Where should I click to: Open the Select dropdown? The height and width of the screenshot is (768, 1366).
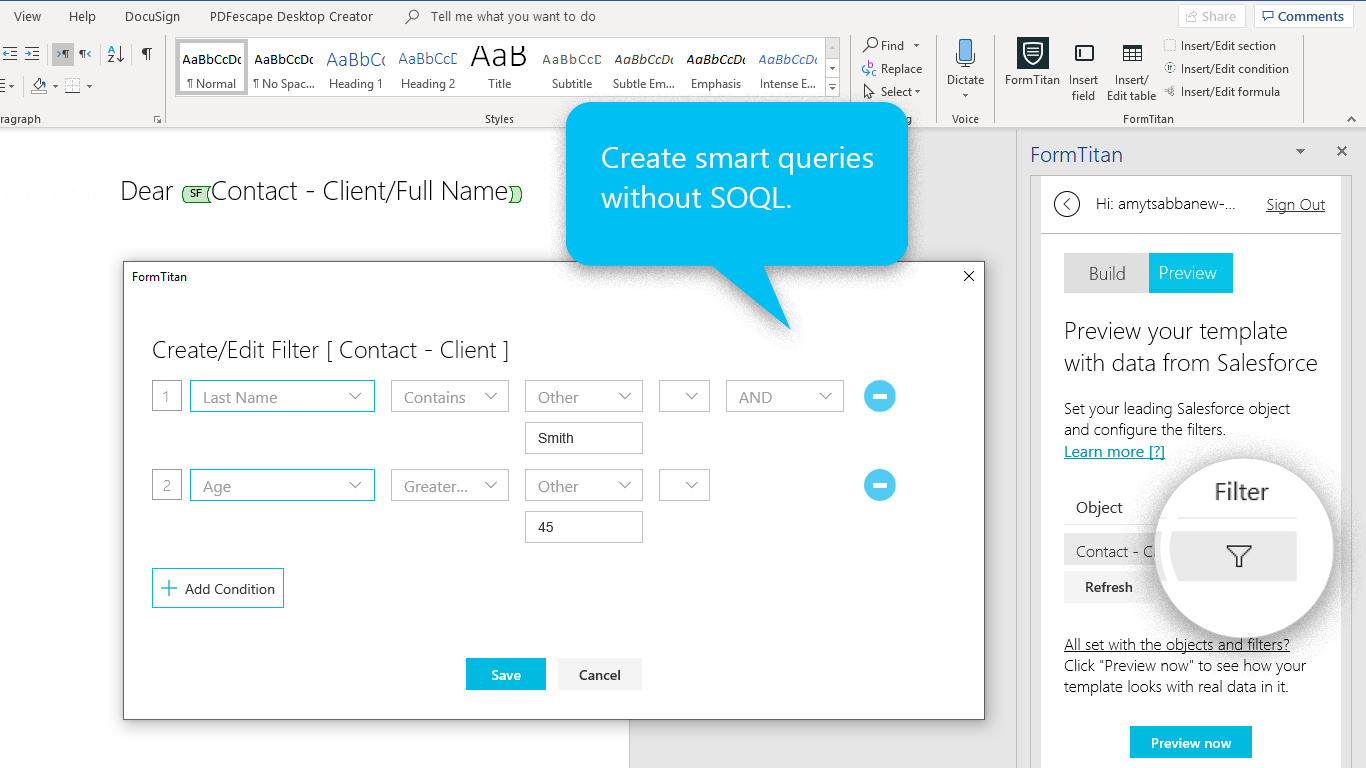point(892,92)
